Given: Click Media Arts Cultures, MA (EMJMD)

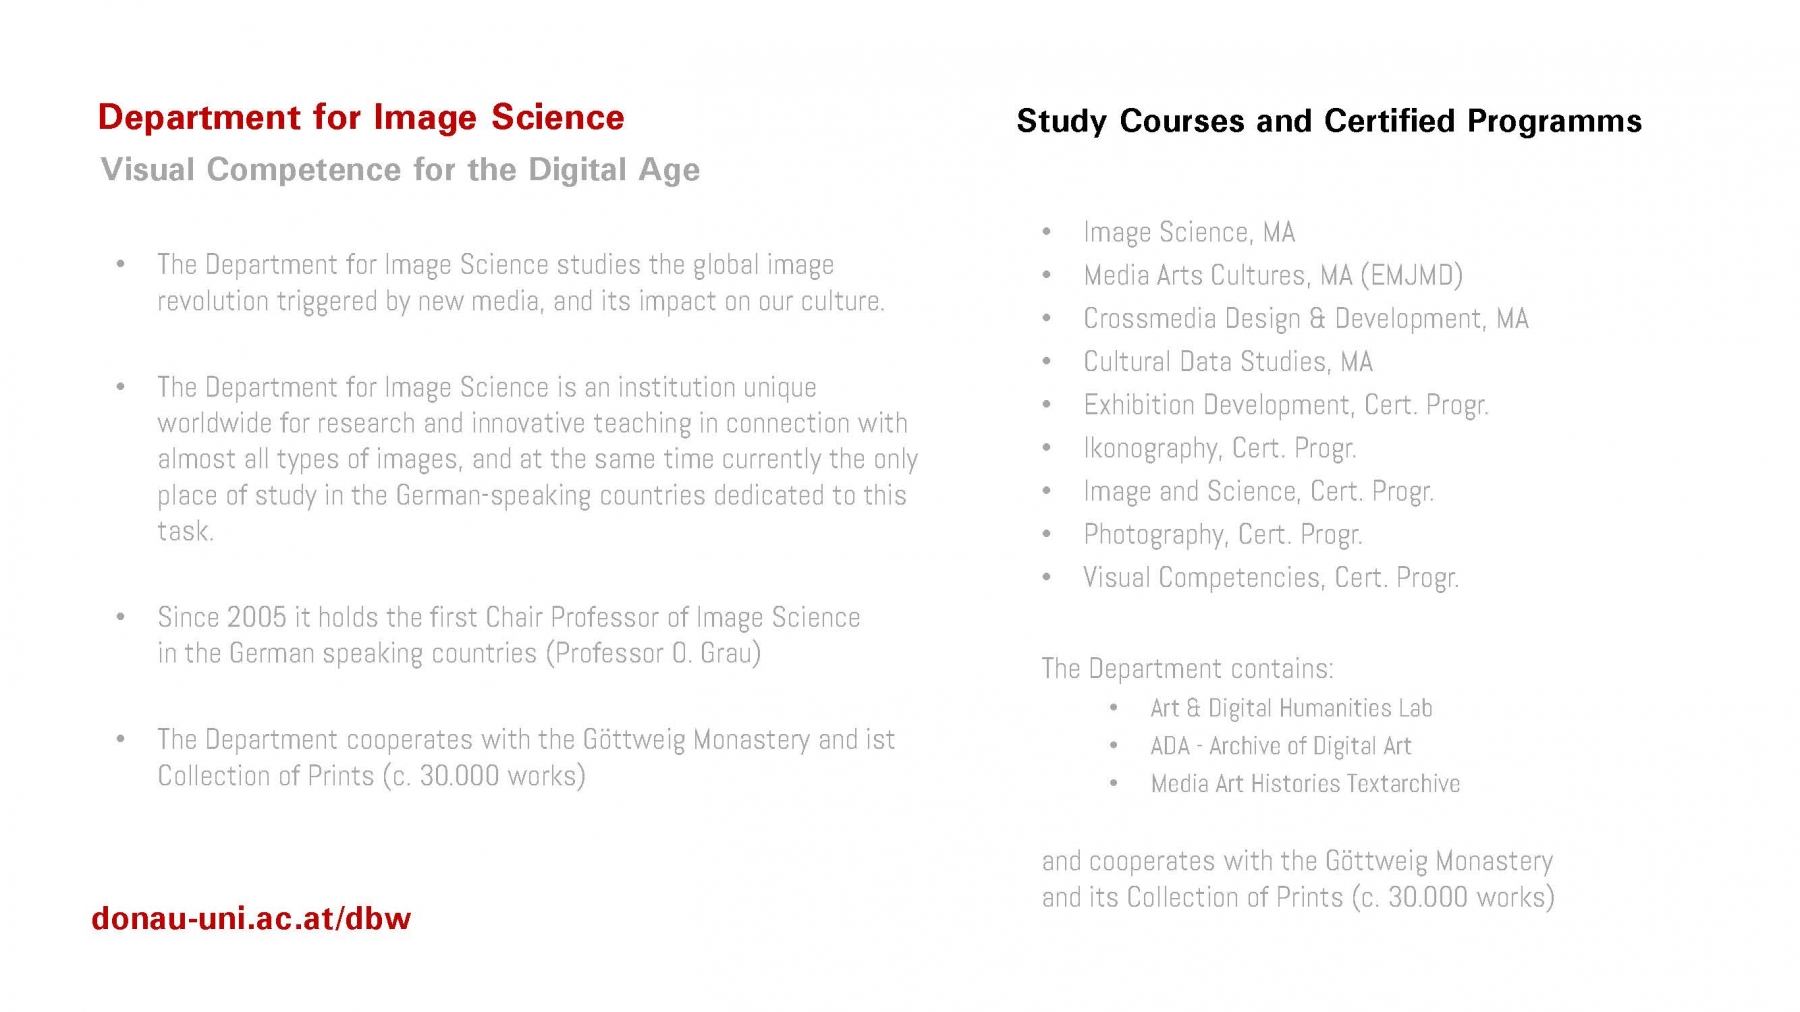Looking at the screenshot, I should coord(1273,275).
